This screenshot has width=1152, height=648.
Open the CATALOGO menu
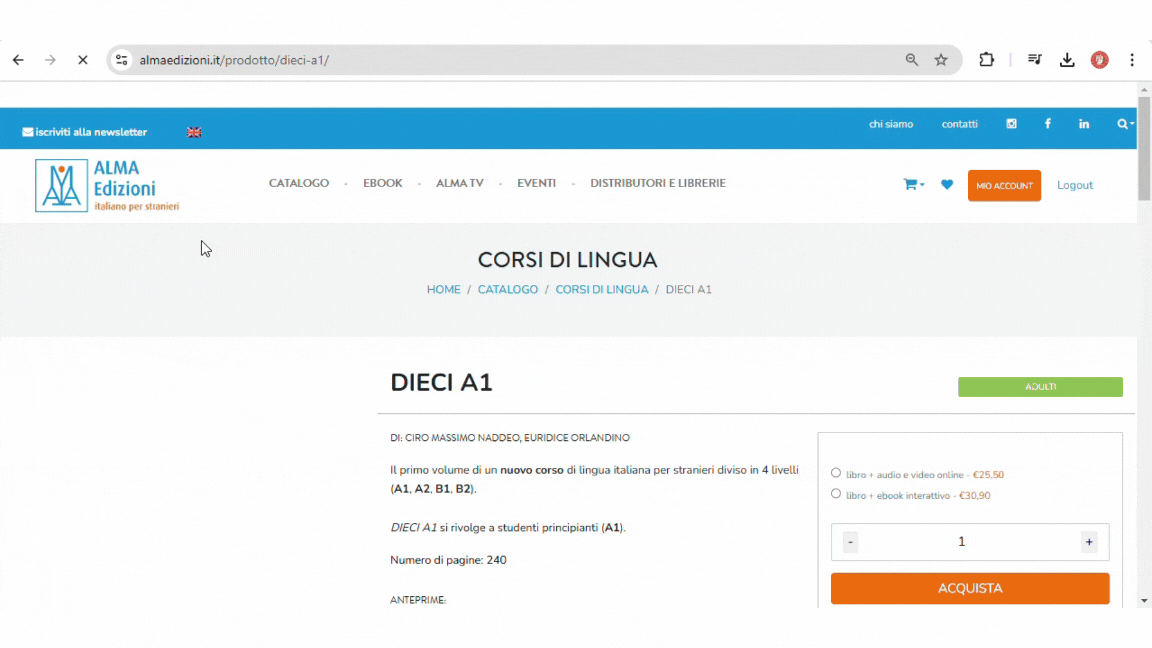coord(299,183)
